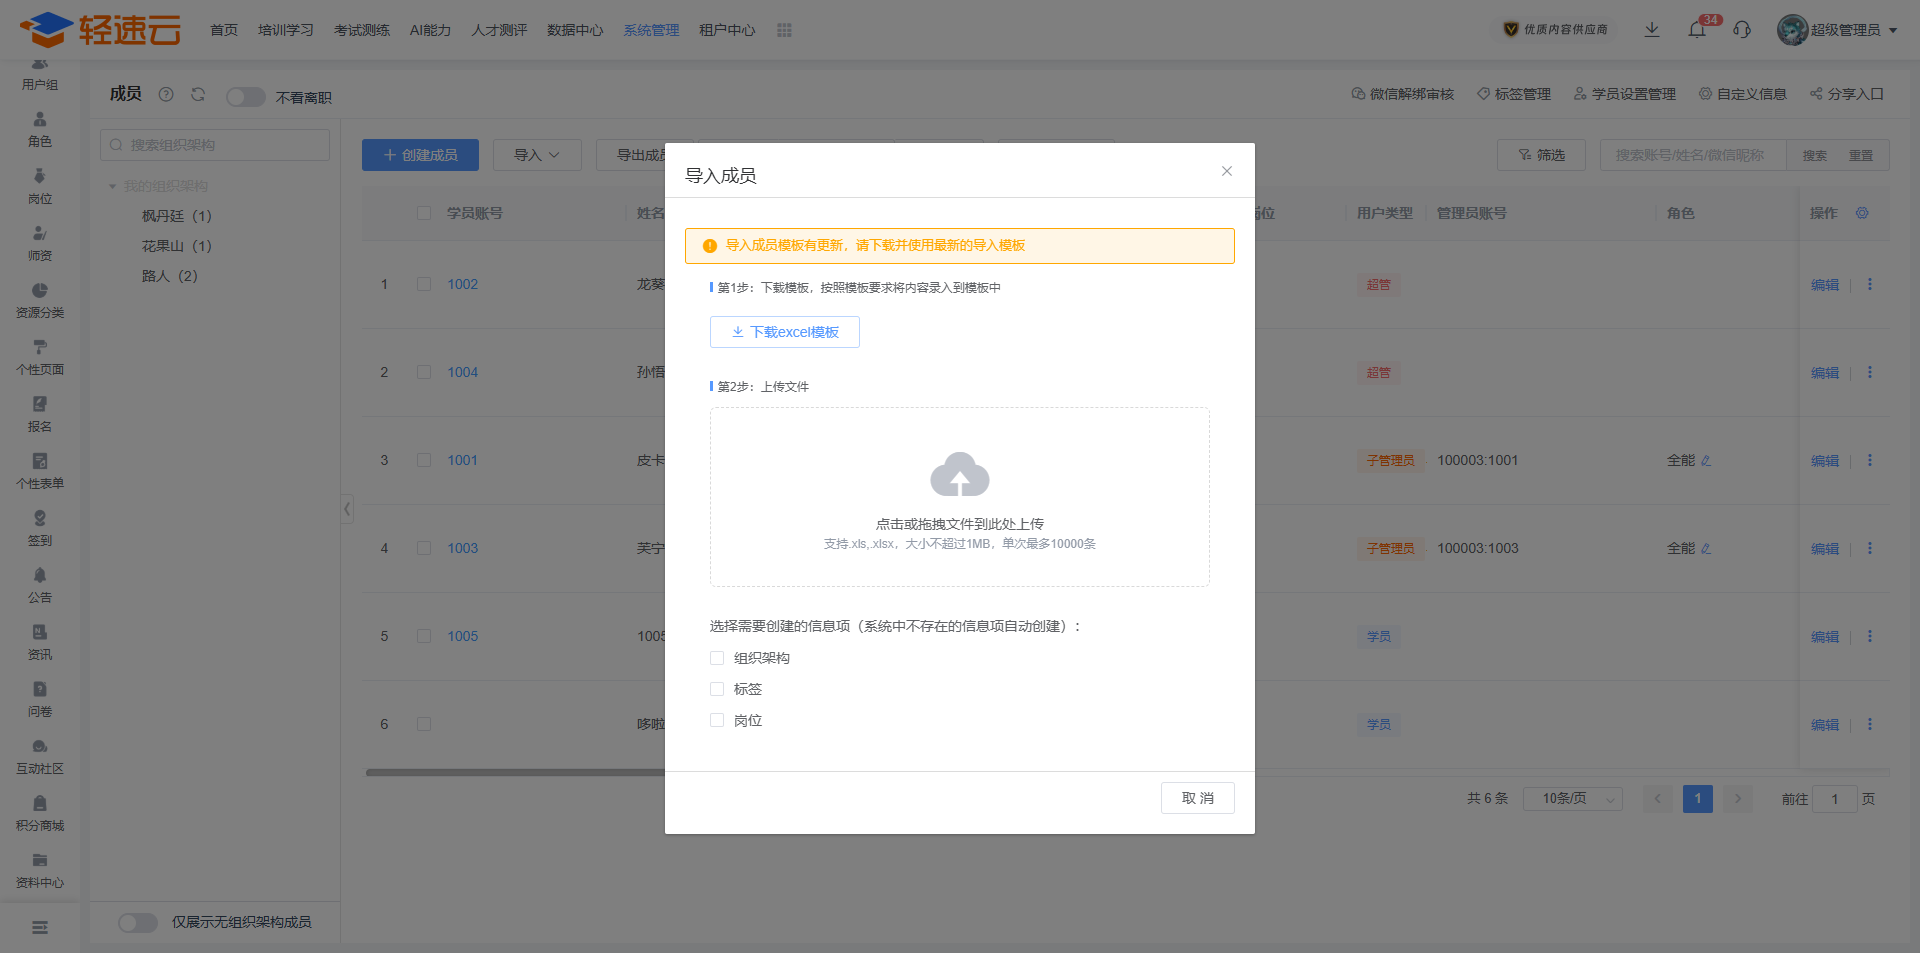The width and height of the screenshot is (1920, 953).
Task: Open the download icon in header
Action: coord(1652,30)
